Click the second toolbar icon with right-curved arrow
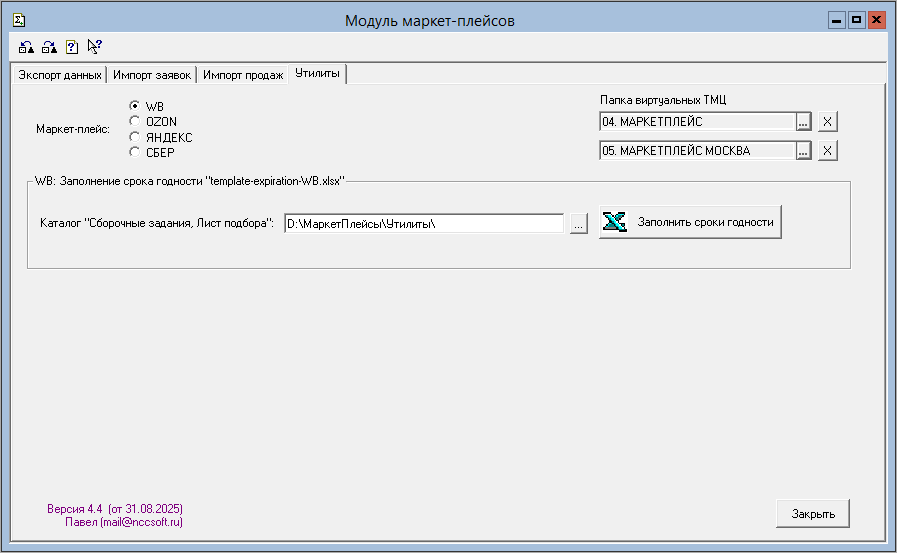897x553 pixels. [49, 46]
